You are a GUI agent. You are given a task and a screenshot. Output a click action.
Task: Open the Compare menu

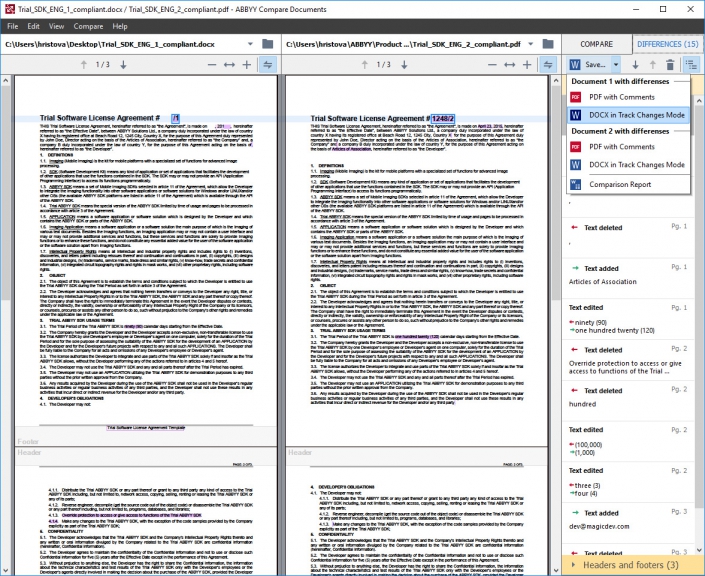88,26
